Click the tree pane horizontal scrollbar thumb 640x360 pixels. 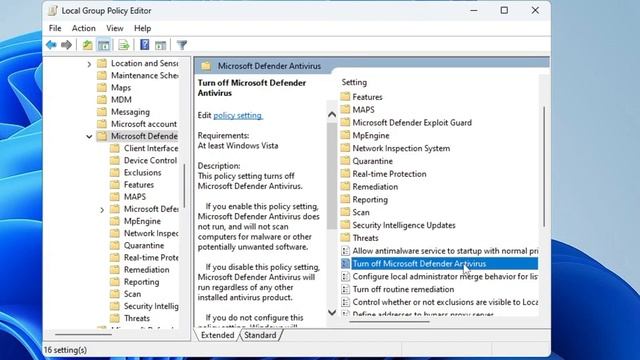tap(84, 334)
